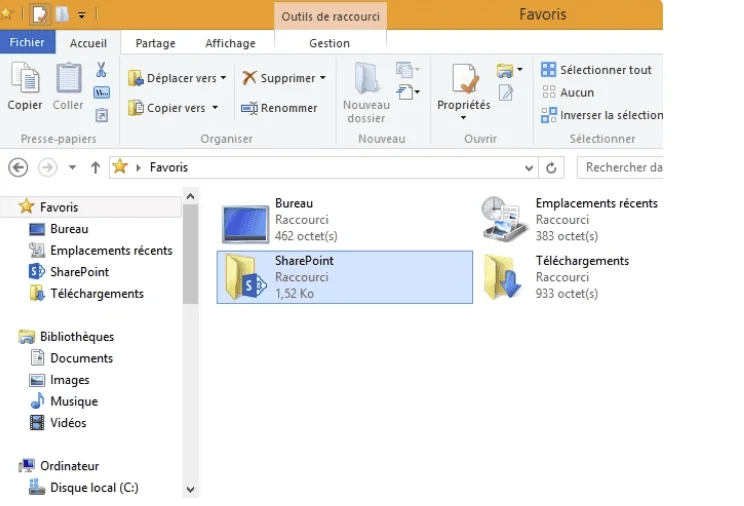Click the navigation pane scrollbar thumb
The width and height of the screenshot is (744, 506).
(190, 254)
